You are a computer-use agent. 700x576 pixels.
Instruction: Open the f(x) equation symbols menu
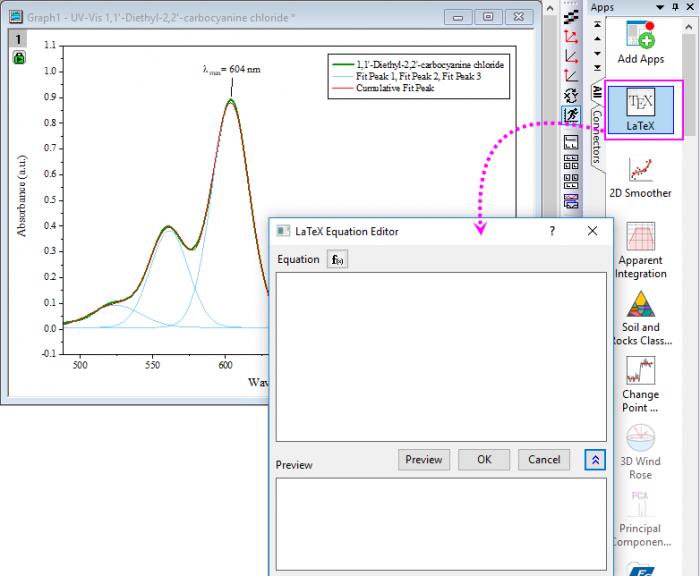click(x=338, y=260)
